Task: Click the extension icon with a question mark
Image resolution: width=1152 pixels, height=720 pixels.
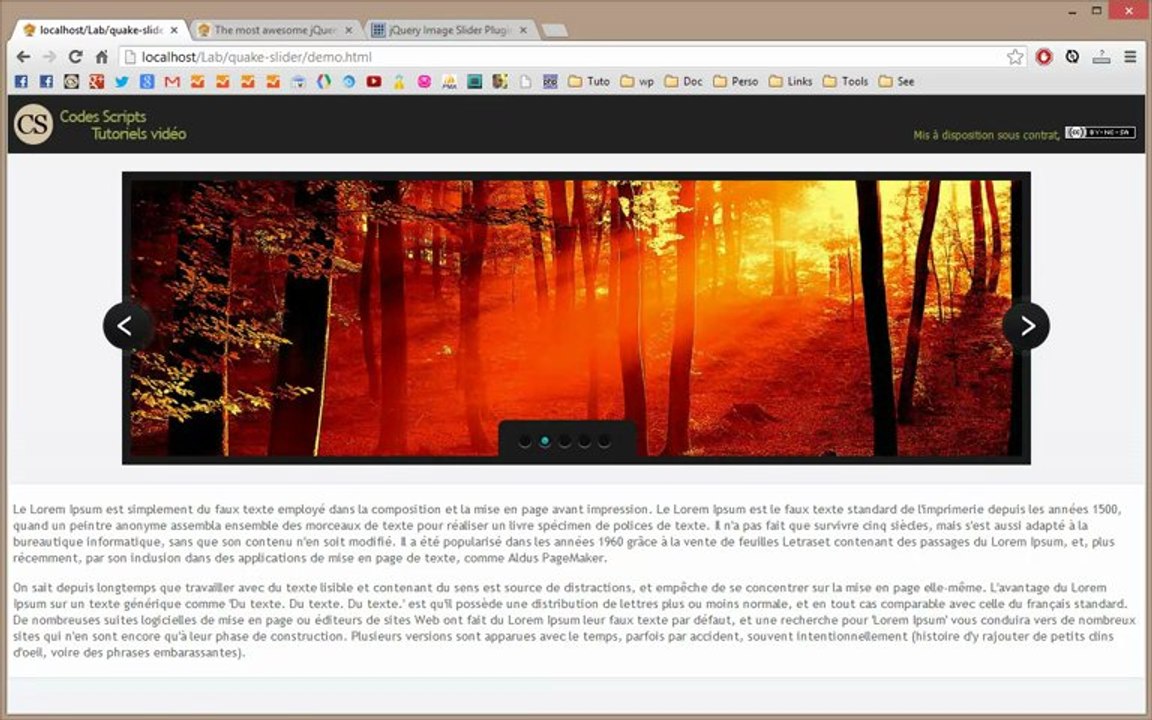Action: click(x=1101, y=57)
